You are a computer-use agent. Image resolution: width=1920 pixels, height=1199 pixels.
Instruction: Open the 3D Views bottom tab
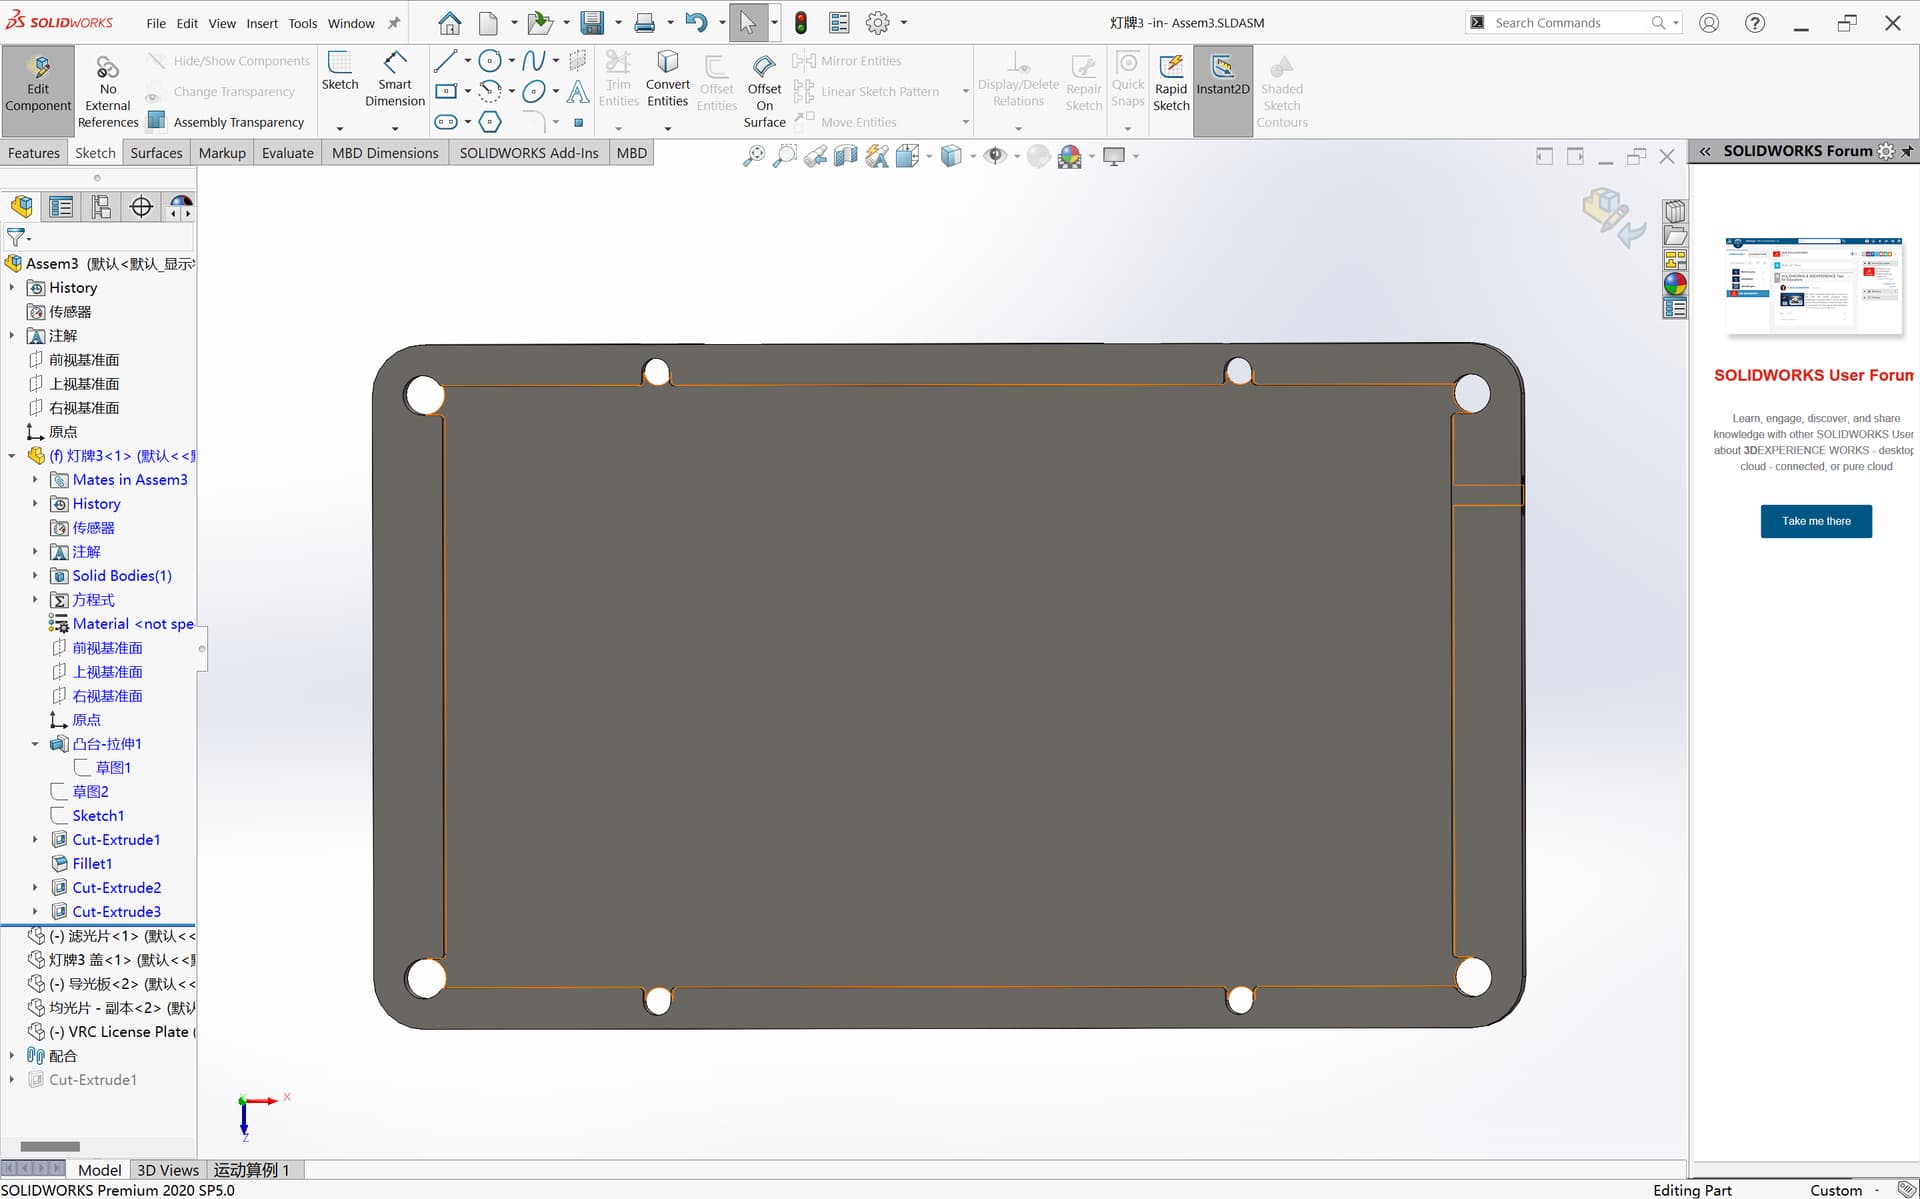coord(168,1170)
